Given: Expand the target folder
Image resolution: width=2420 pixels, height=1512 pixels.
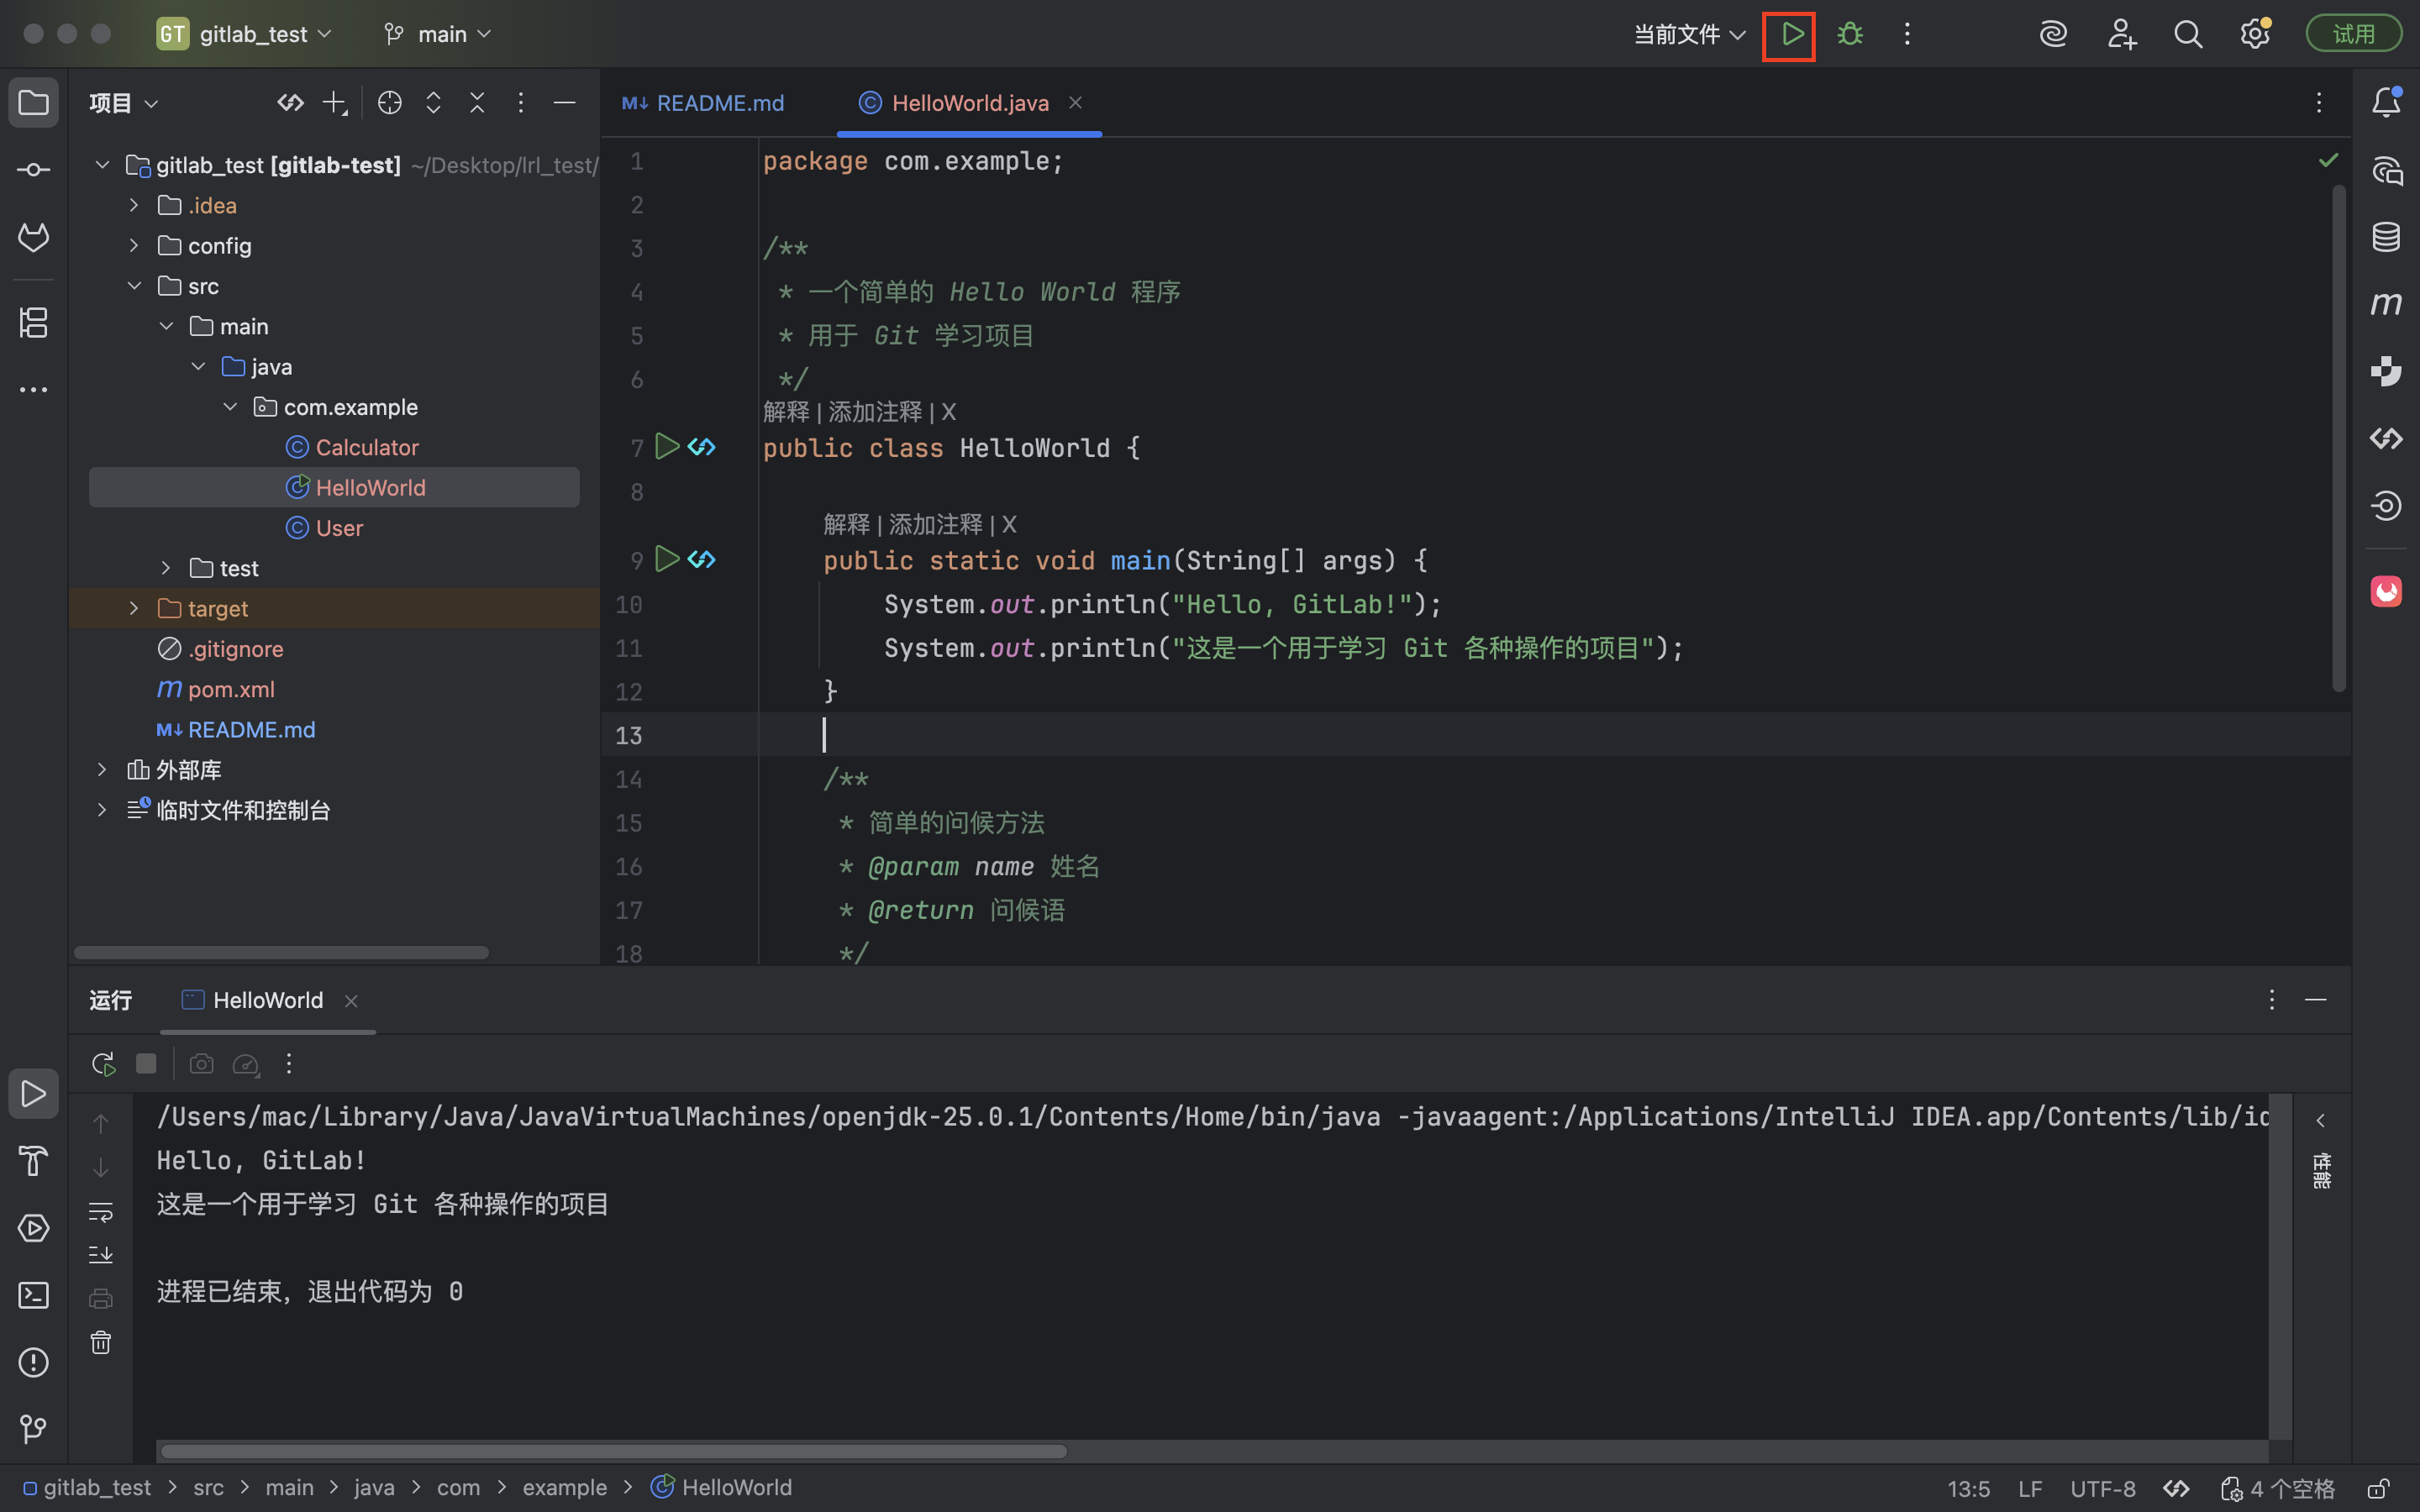Looking at the screenshot, I should [134, 608].
